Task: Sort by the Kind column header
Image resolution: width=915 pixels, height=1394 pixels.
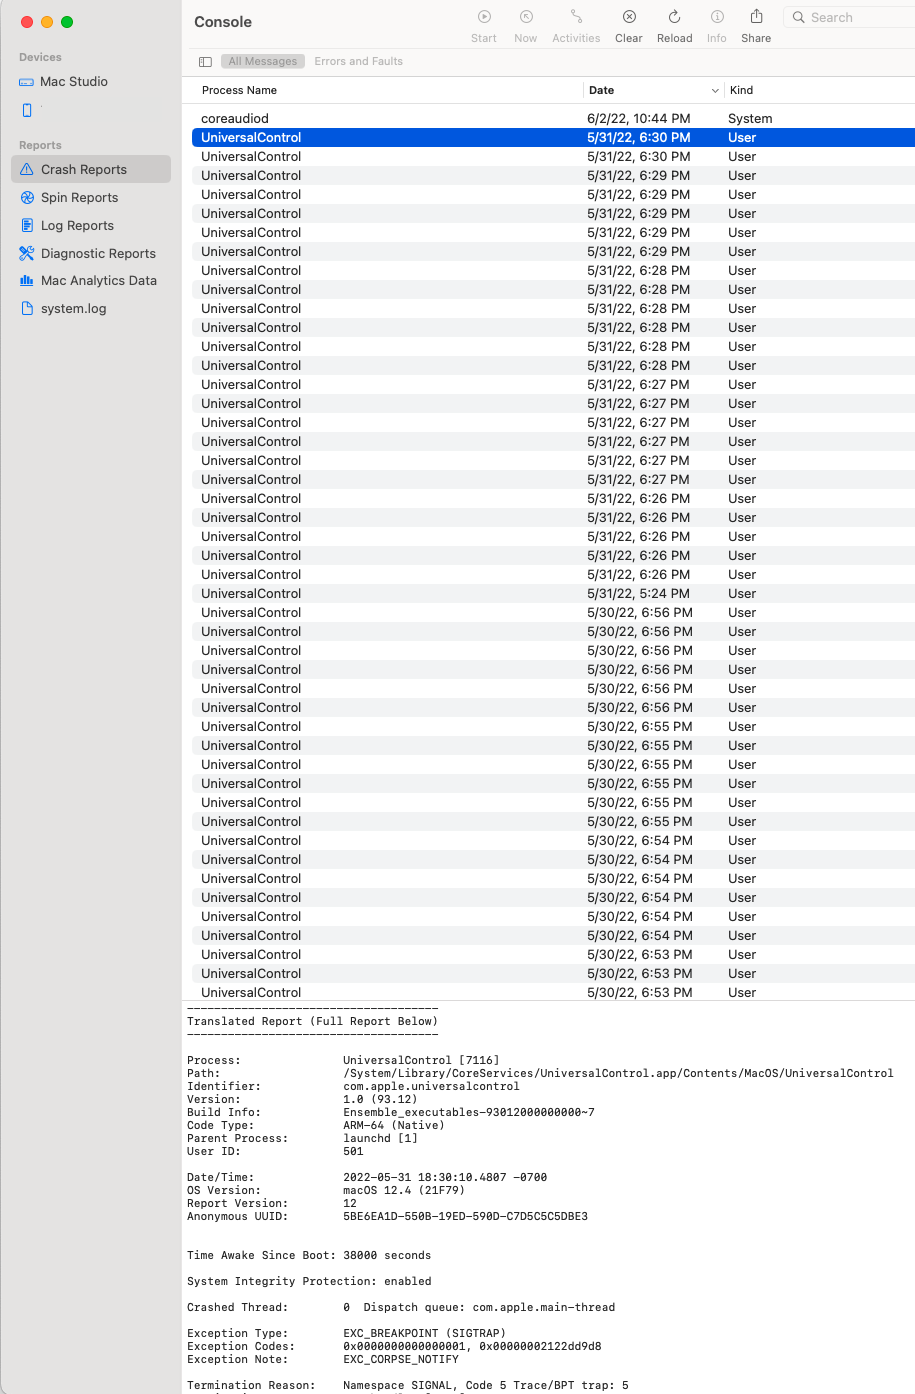Action: tap(741, 90)
